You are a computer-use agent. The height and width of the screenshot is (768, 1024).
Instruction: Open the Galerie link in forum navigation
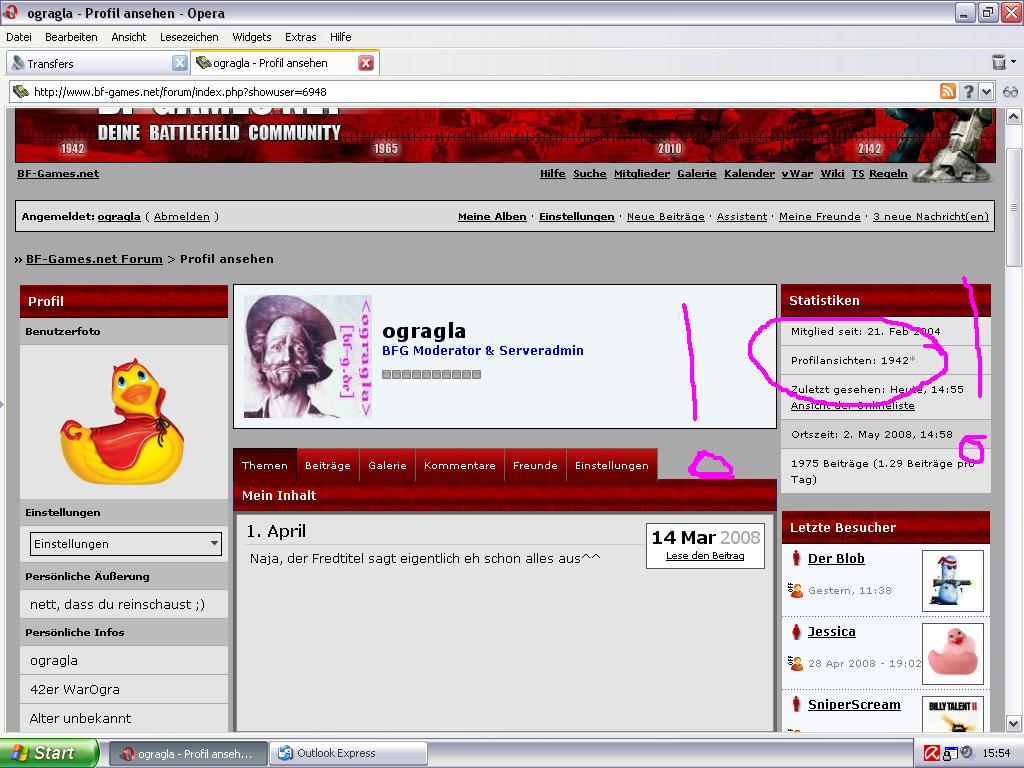(x=697, y=174)
